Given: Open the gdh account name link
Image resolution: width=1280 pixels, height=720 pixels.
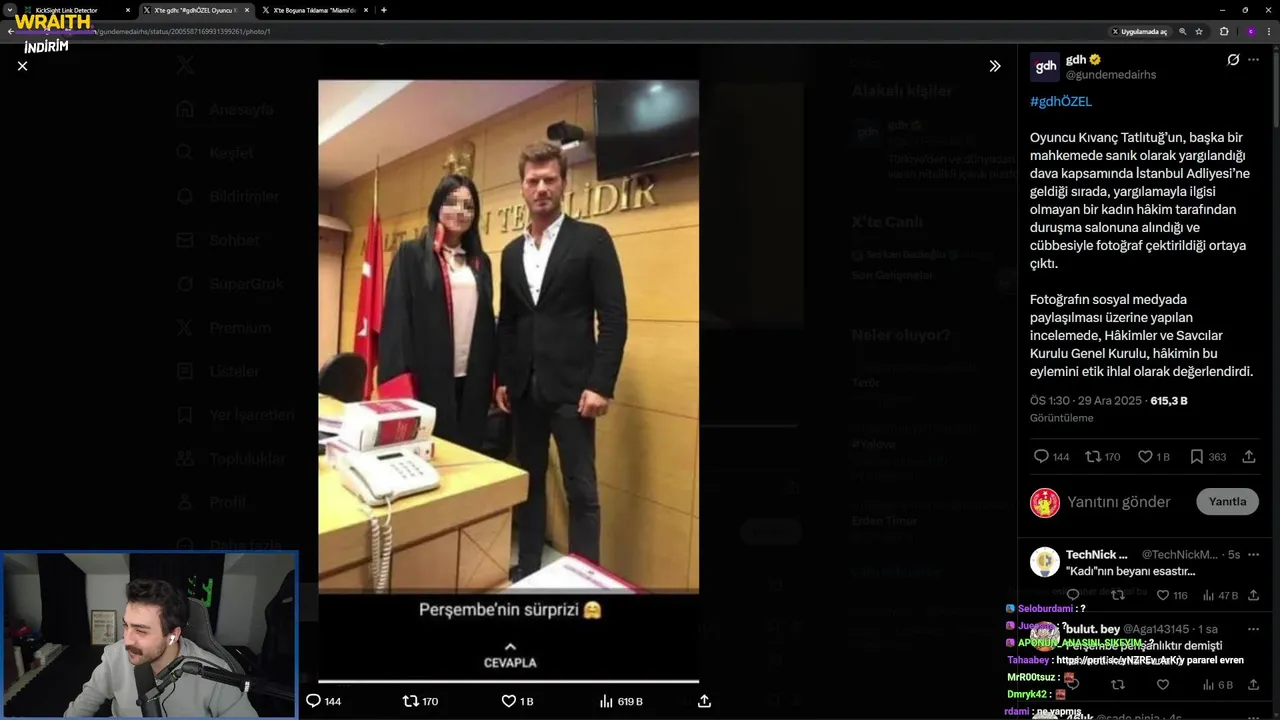Looking at the screenshot, I should [1076, 60].
